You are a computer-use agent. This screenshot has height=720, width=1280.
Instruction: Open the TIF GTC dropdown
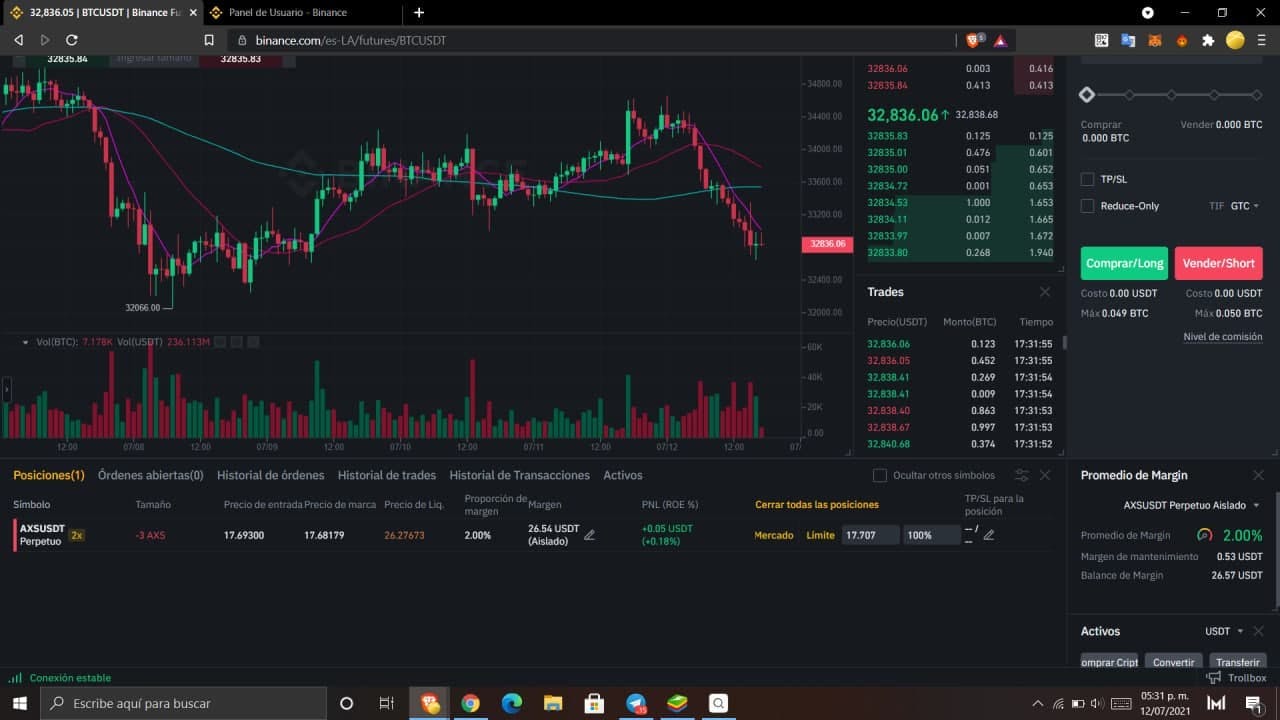pos(1244,206)
